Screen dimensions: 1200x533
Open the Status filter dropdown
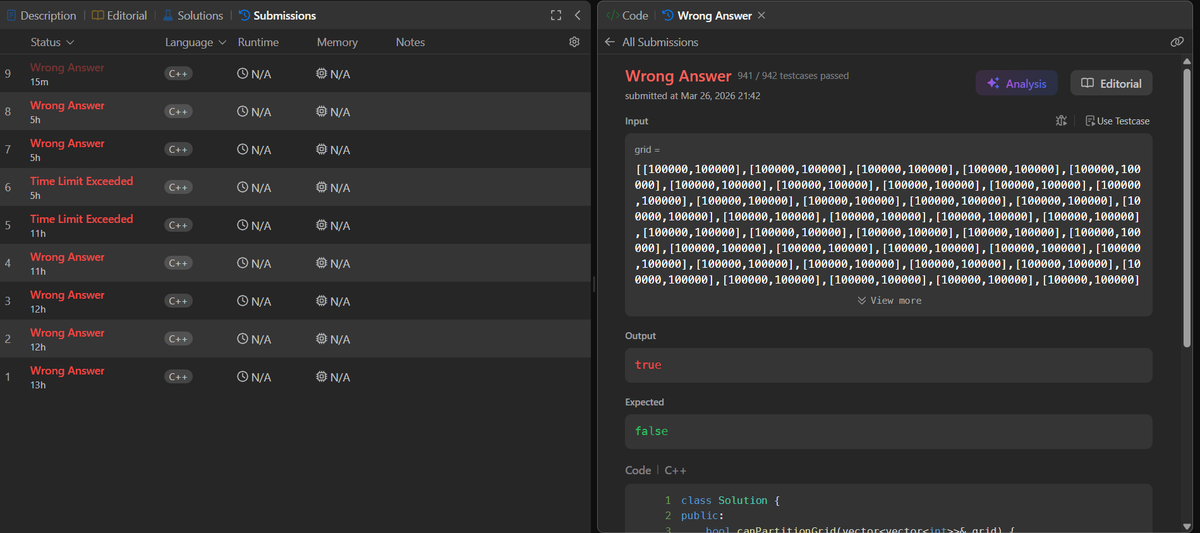click(52, 42)
